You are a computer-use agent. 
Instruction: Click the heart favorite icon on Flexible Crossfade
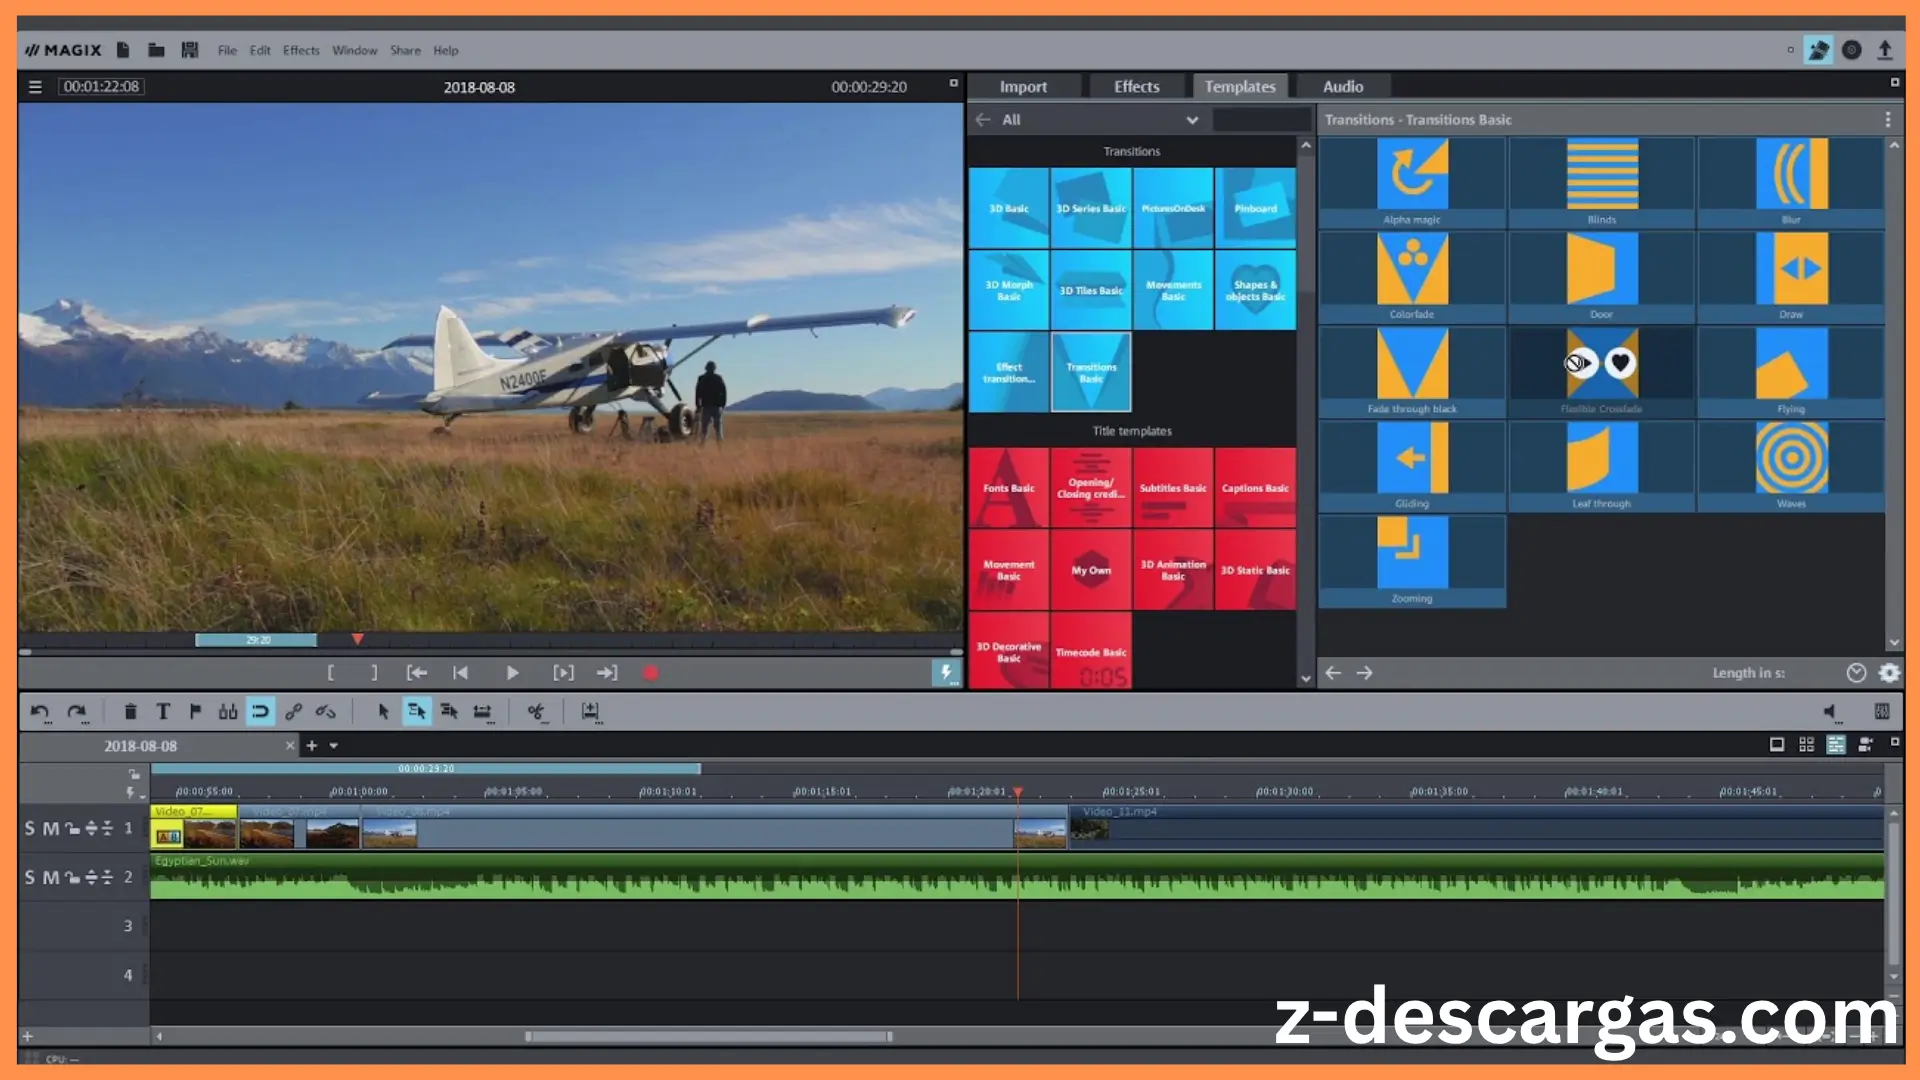[x=1620, y=363]
